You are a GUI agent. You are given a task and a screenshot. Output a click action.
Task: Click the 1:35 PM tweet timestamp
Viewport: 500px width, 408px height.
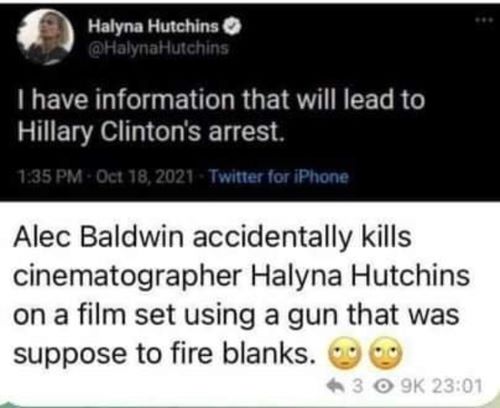click(51, 176)
